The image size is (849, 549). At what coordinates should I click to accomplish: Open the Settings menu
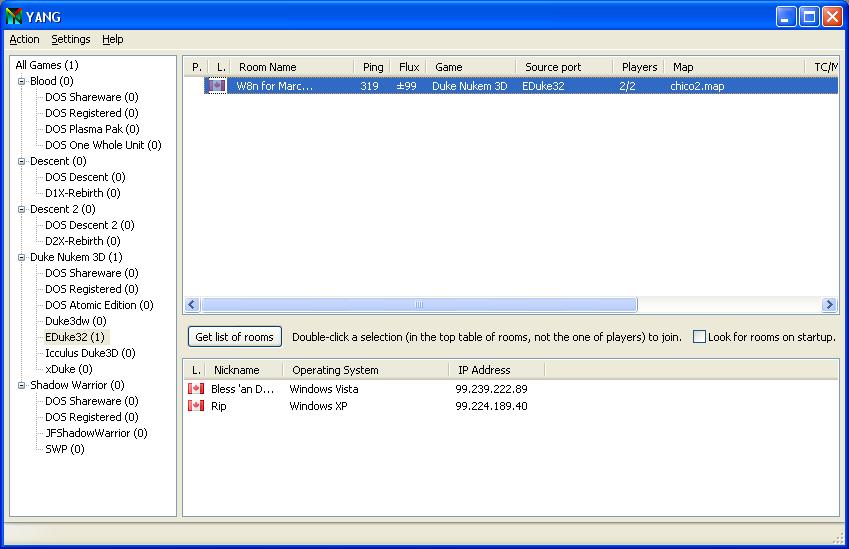click(70, 39)
